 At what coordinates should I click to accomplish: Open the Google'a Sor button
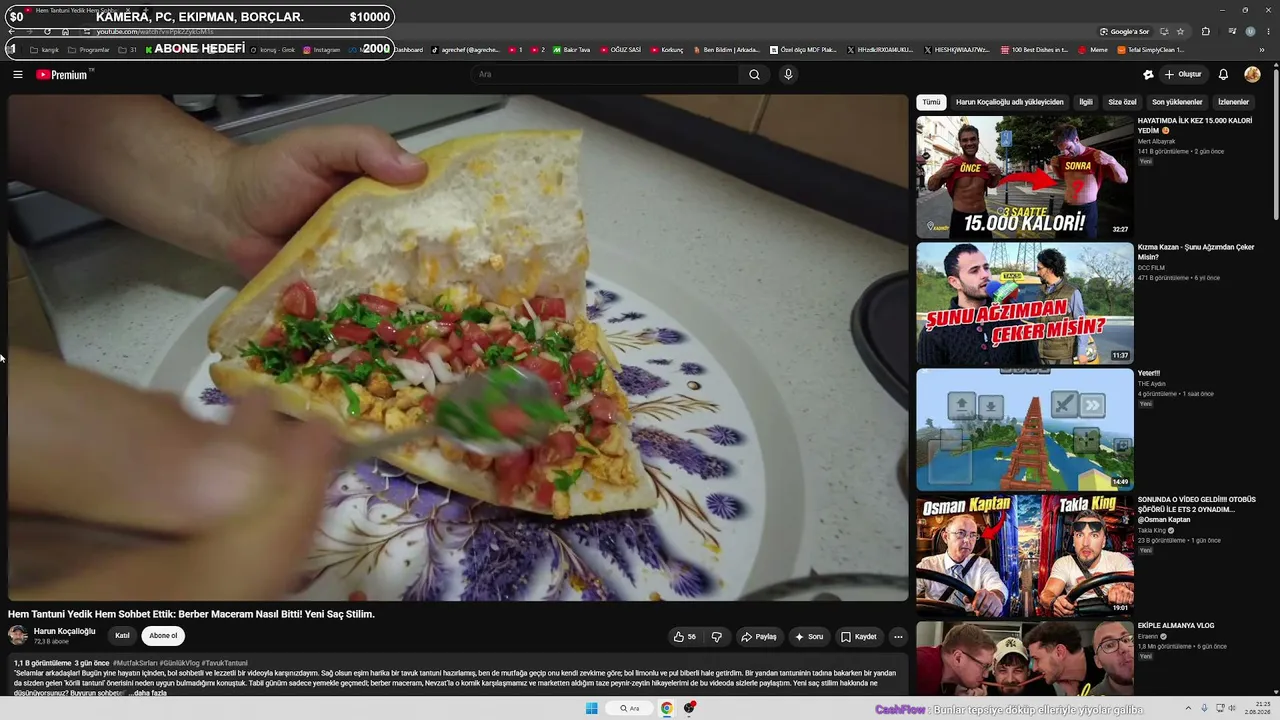(1124, 31)
